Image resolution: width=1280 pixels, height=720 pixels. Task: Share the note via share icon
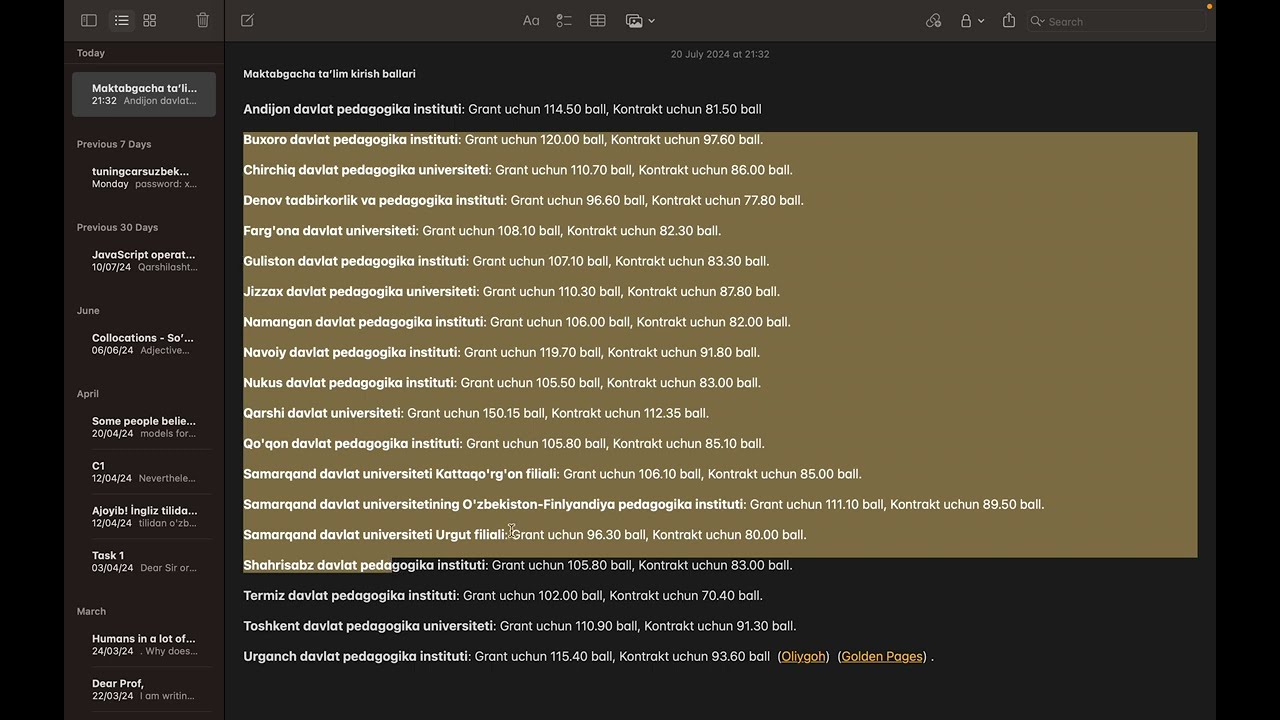point(1009,20)
